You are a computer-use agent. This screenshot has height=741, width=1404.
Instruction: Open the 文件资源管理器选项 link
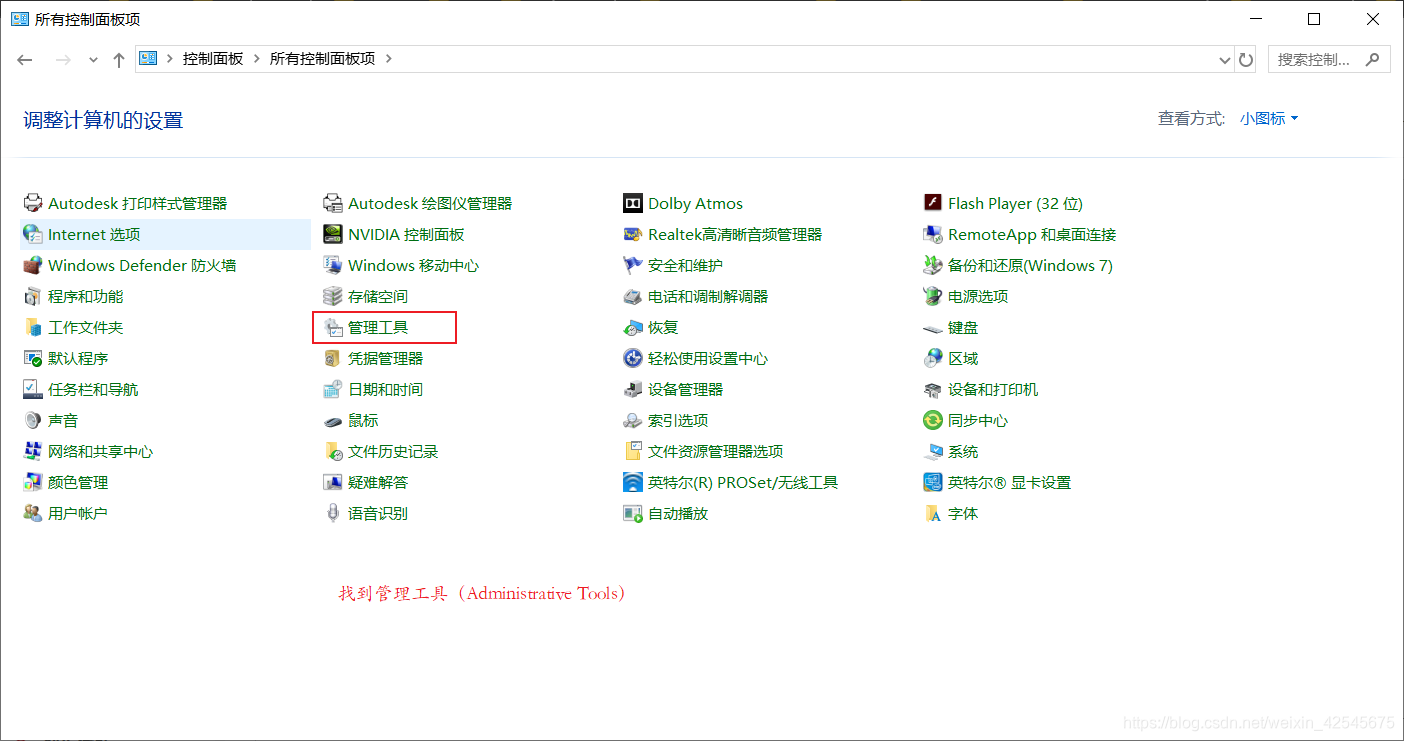coord(716,452)
